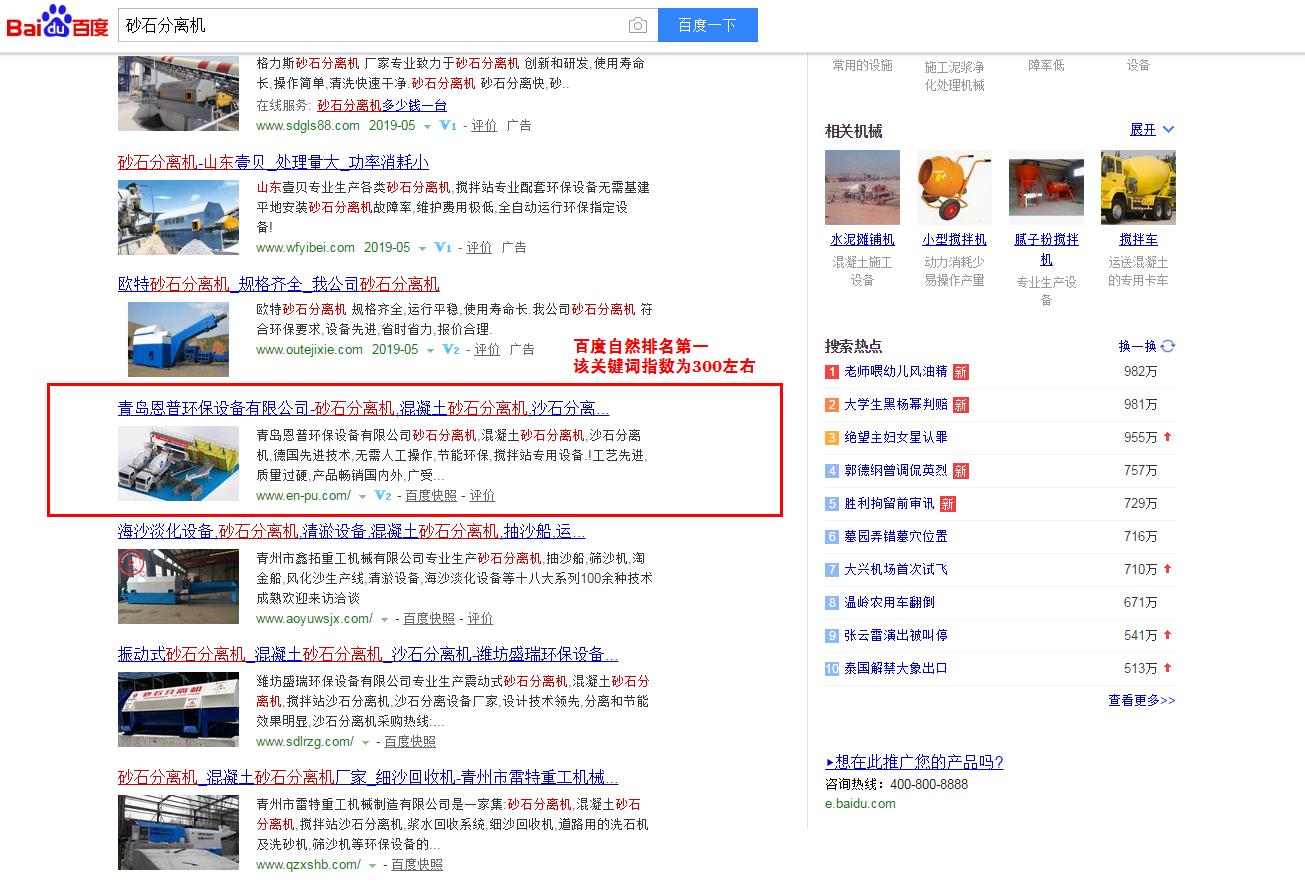Open image search via camera icon
Image resolution: width=1305 pixels, height=887 pixels.
[x=637, y=25]
